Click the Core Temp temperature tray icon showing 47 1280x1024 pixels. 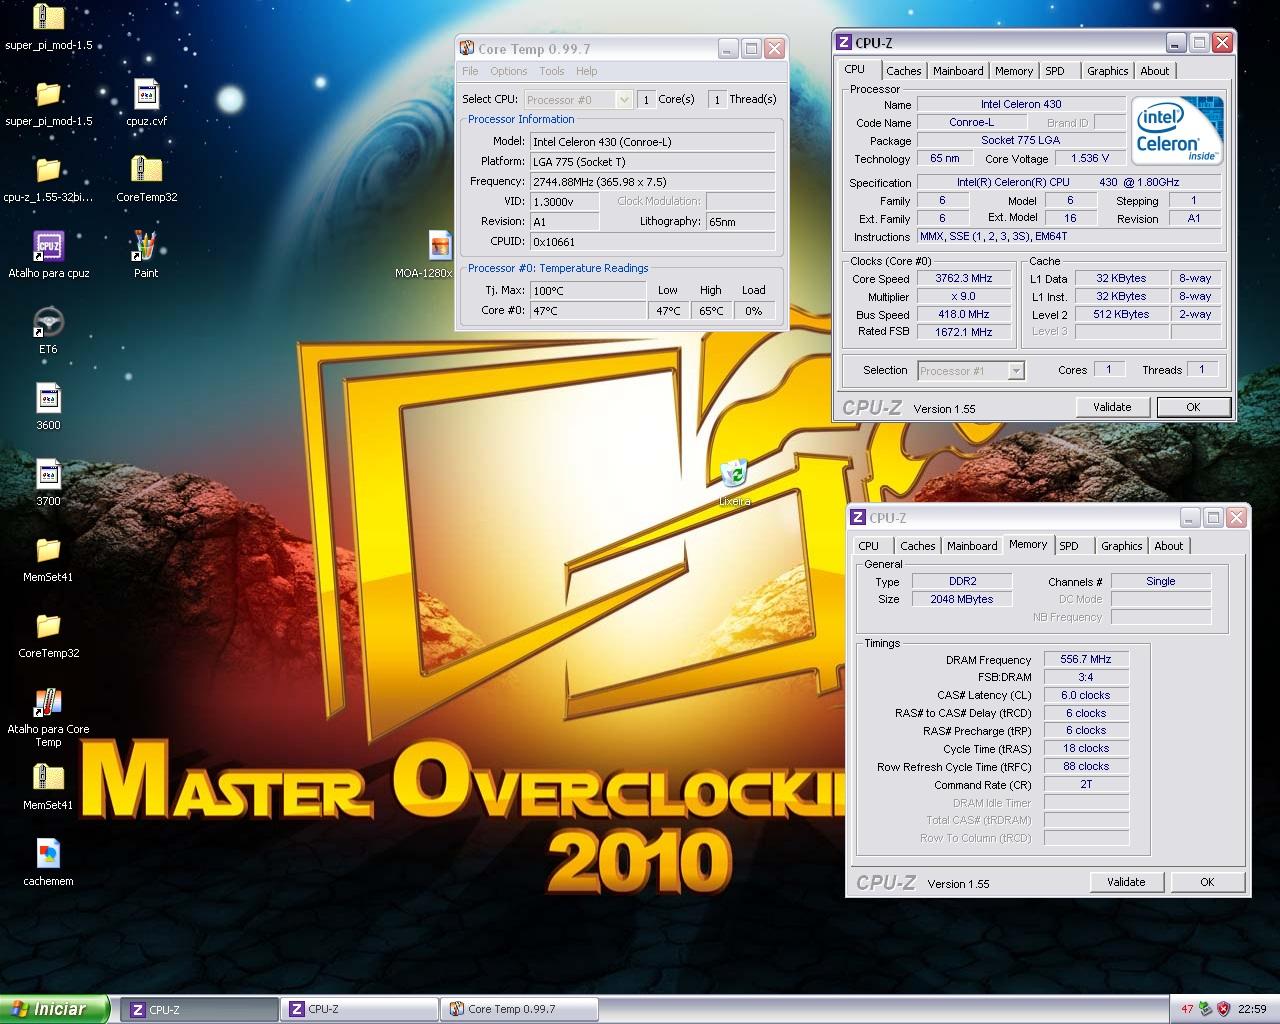click(x=1187, y=1009)
